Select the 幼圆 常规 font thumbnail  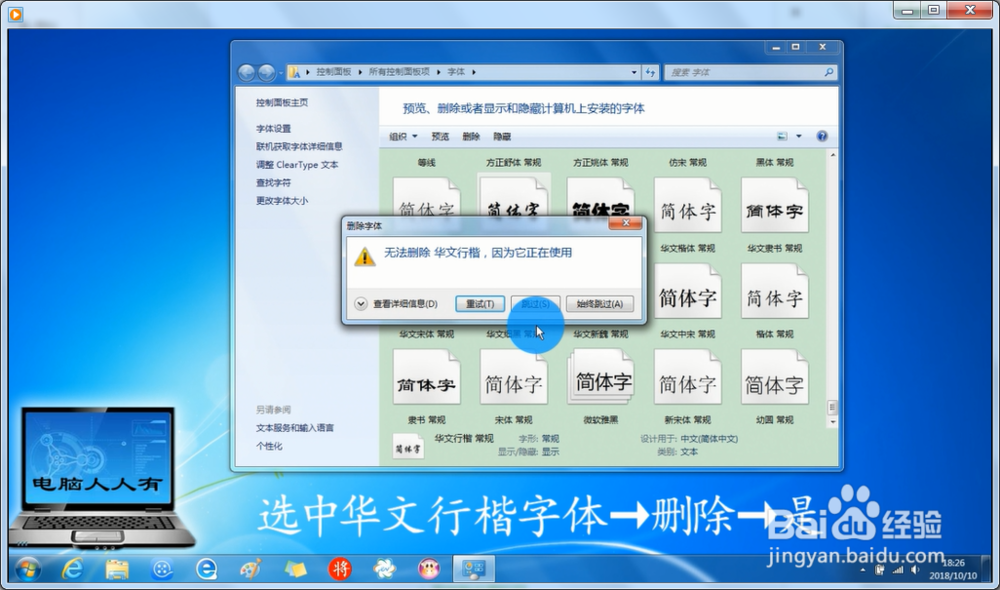coord(775,378)
